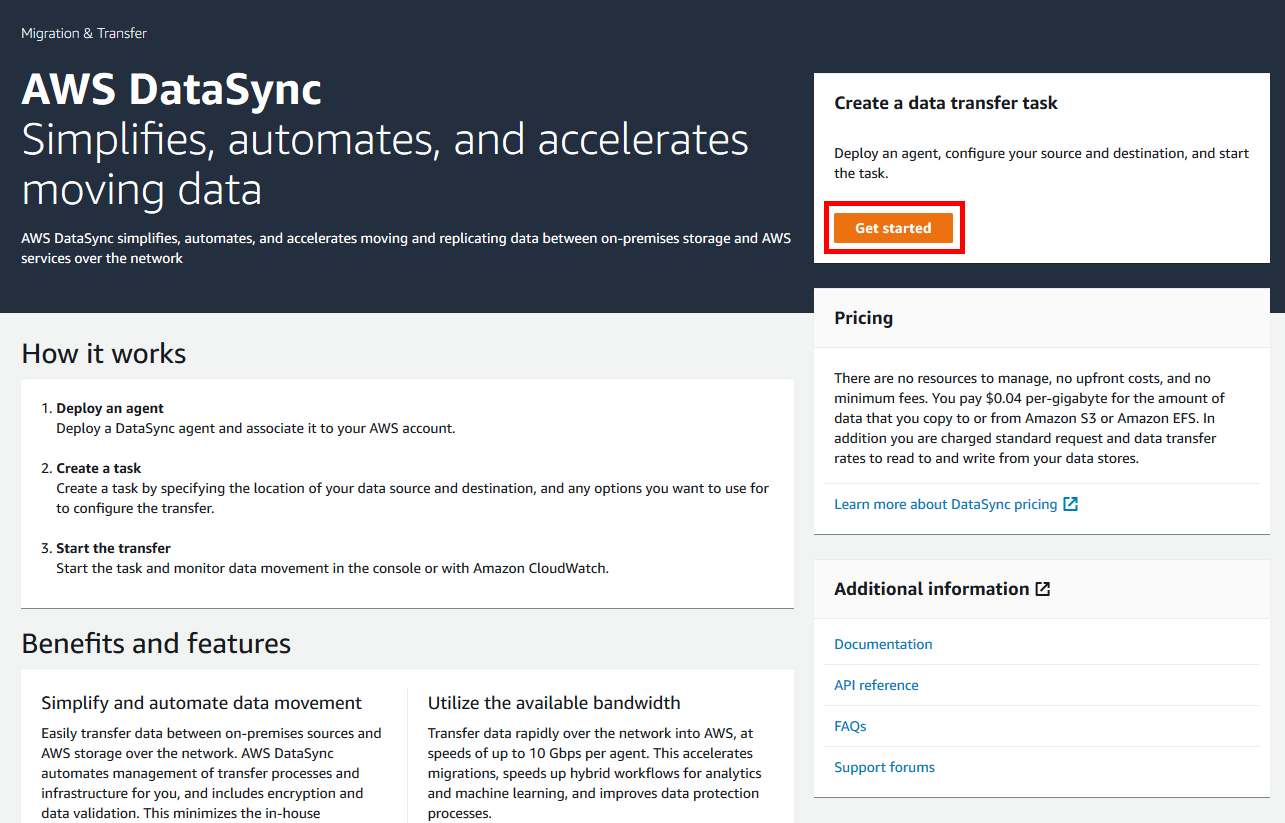Open the API reference link

pyautogui.click(x=876, y=685)
